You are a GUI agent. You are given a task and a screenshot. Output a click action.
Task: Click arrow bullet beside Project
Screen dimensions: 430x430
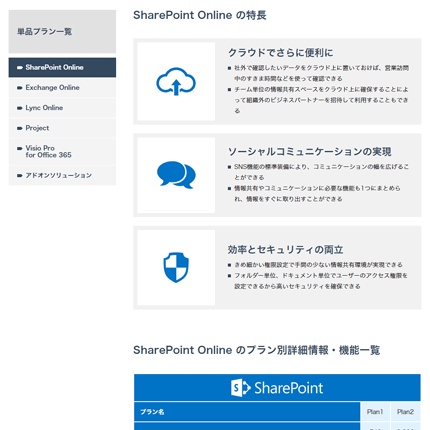pos(20,128)
